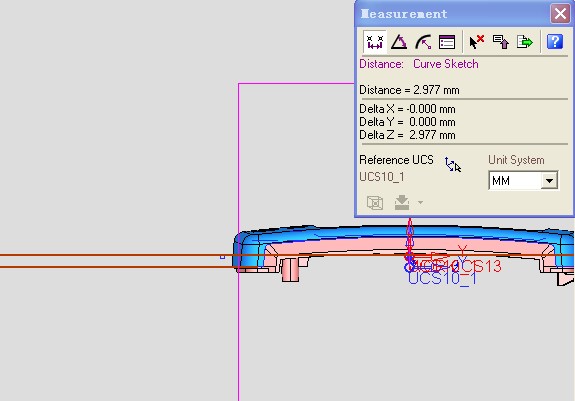Open the Unit System dropdown arrow

pos(549,180)
